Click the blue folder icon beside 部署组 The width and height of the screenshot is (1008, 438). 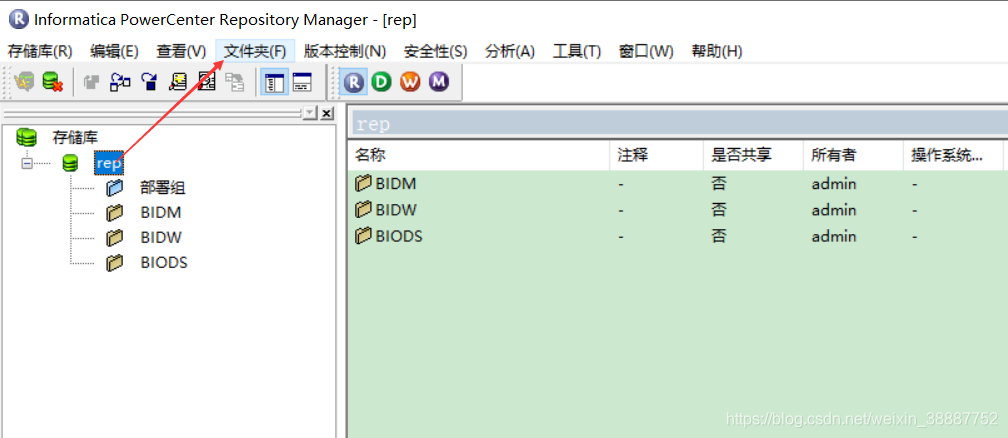114,188
